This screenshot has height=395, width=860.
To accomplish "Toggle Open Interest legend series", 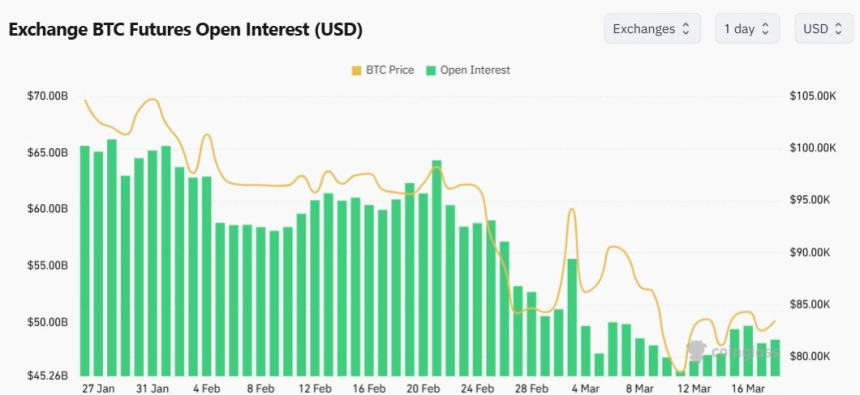I will [468, 70].
